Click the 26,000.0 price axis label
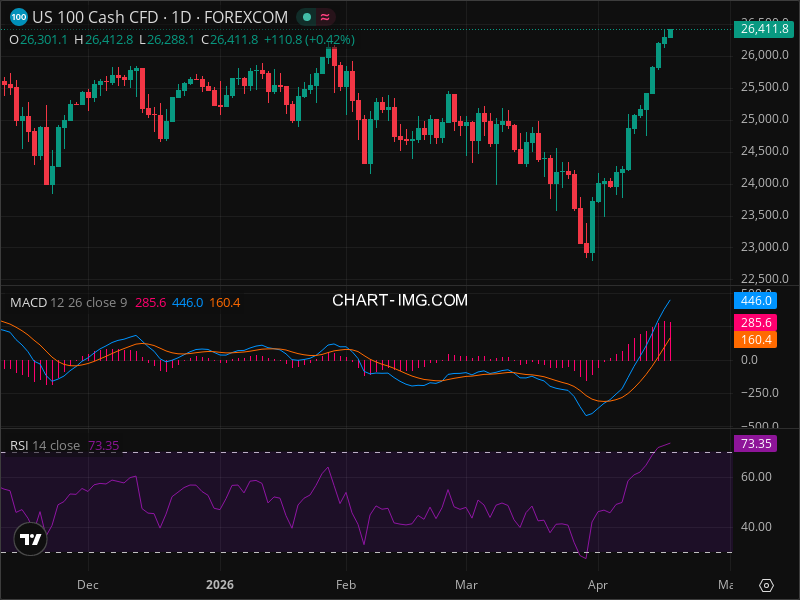 (764, 55)
